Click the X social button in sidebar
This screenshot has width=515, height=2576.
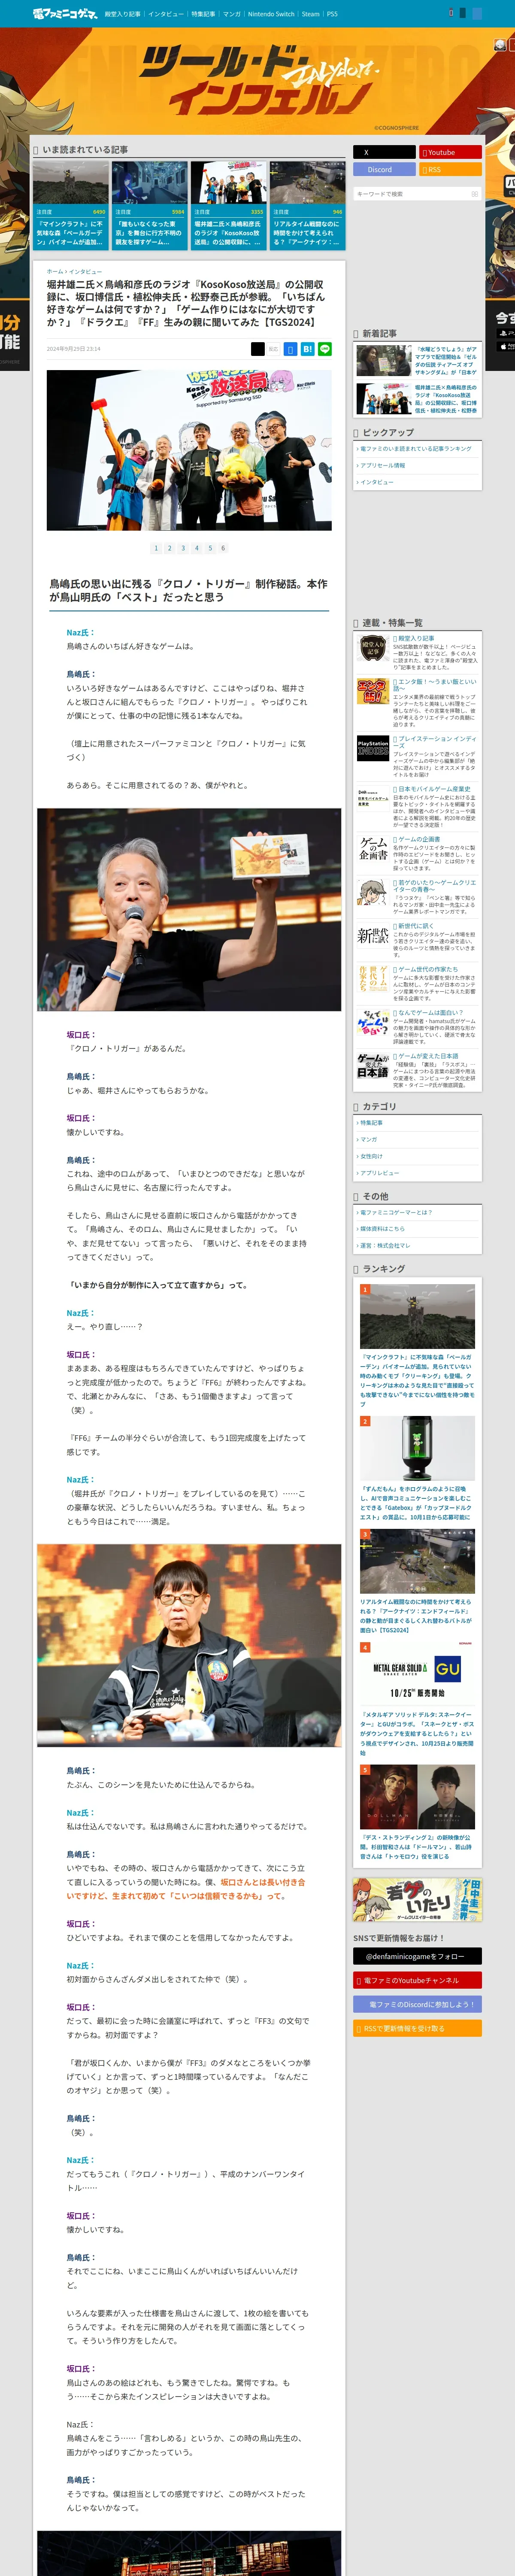[384, 152]
